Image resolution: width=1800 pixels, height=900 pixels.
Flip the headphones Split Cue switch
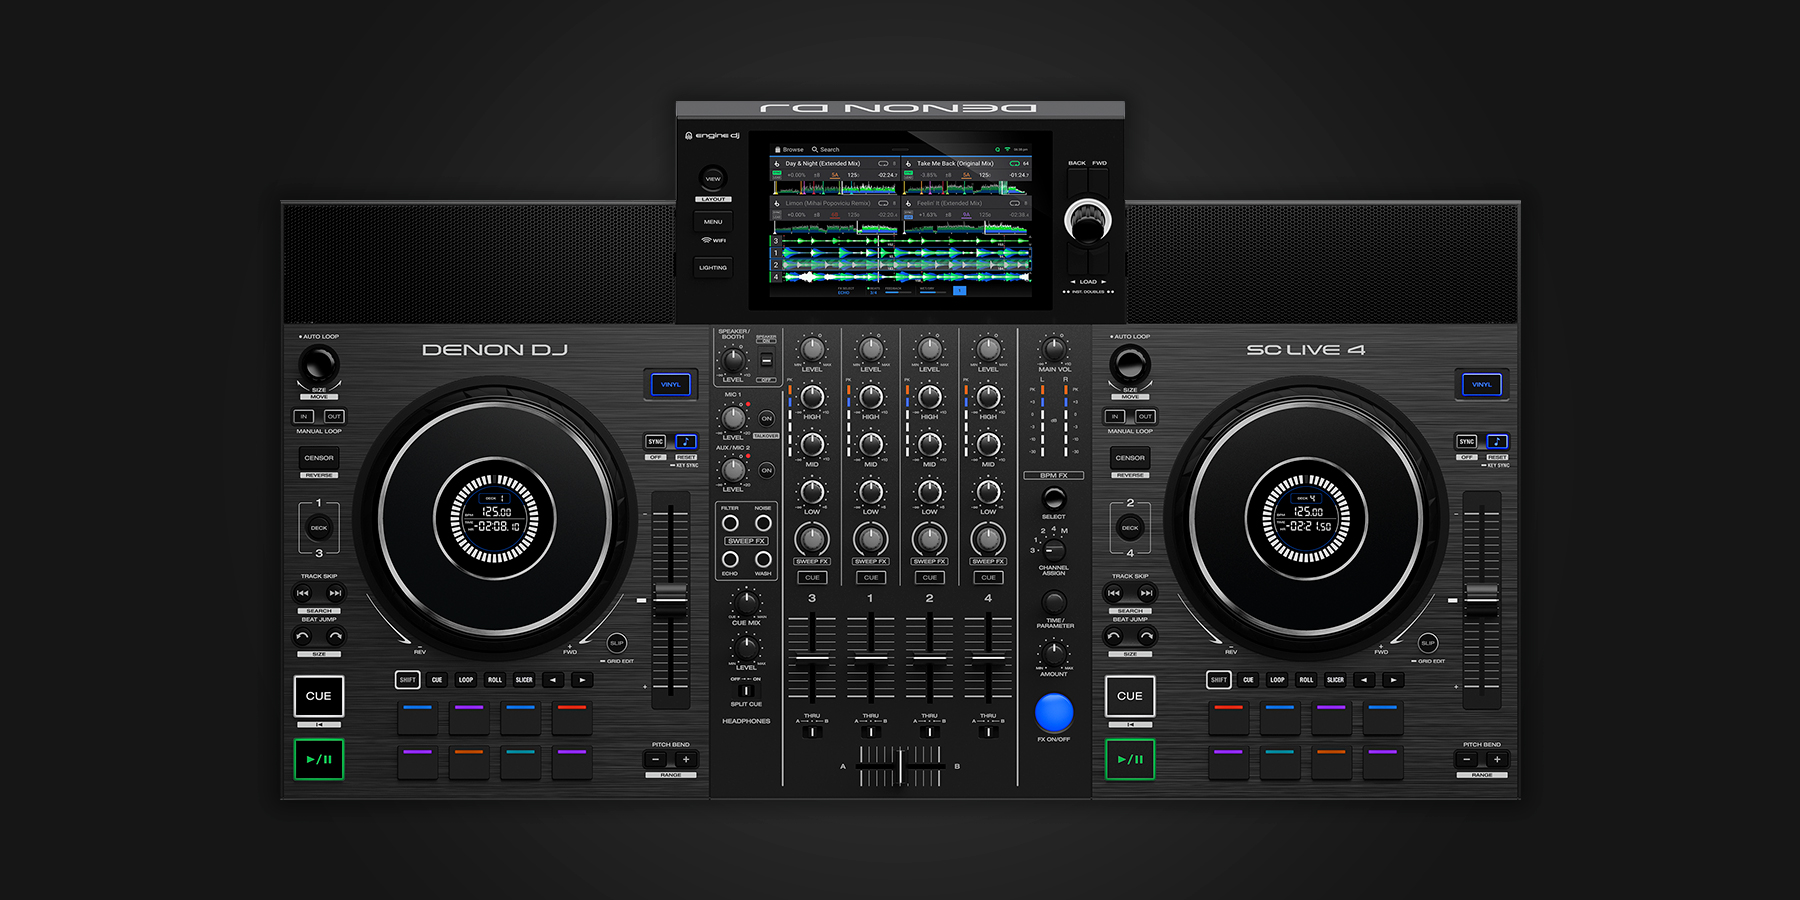745,690
